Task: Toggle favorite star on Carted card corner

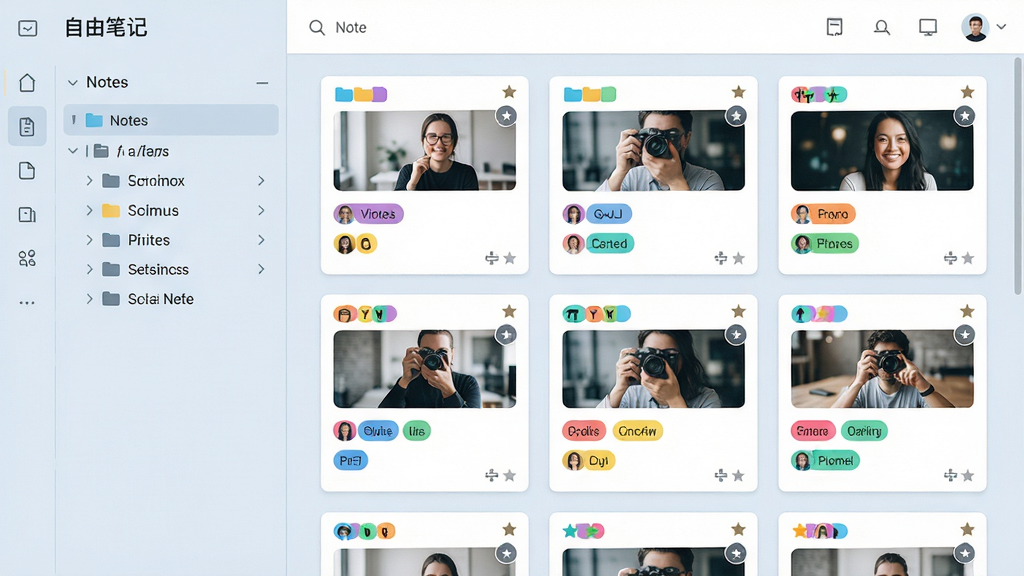Action: 739,92
